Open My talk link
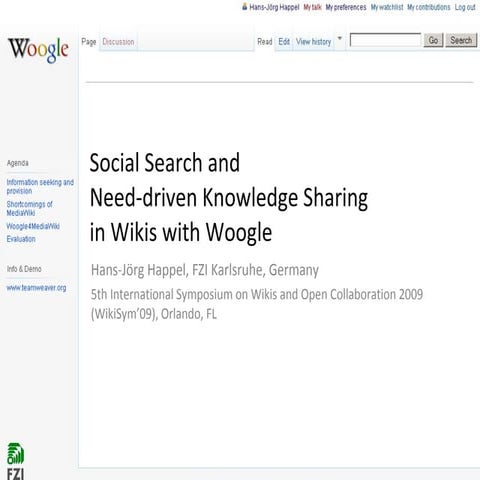Viewport: 480px width, 480px height. pyautogui.click(x=312, y=7)
